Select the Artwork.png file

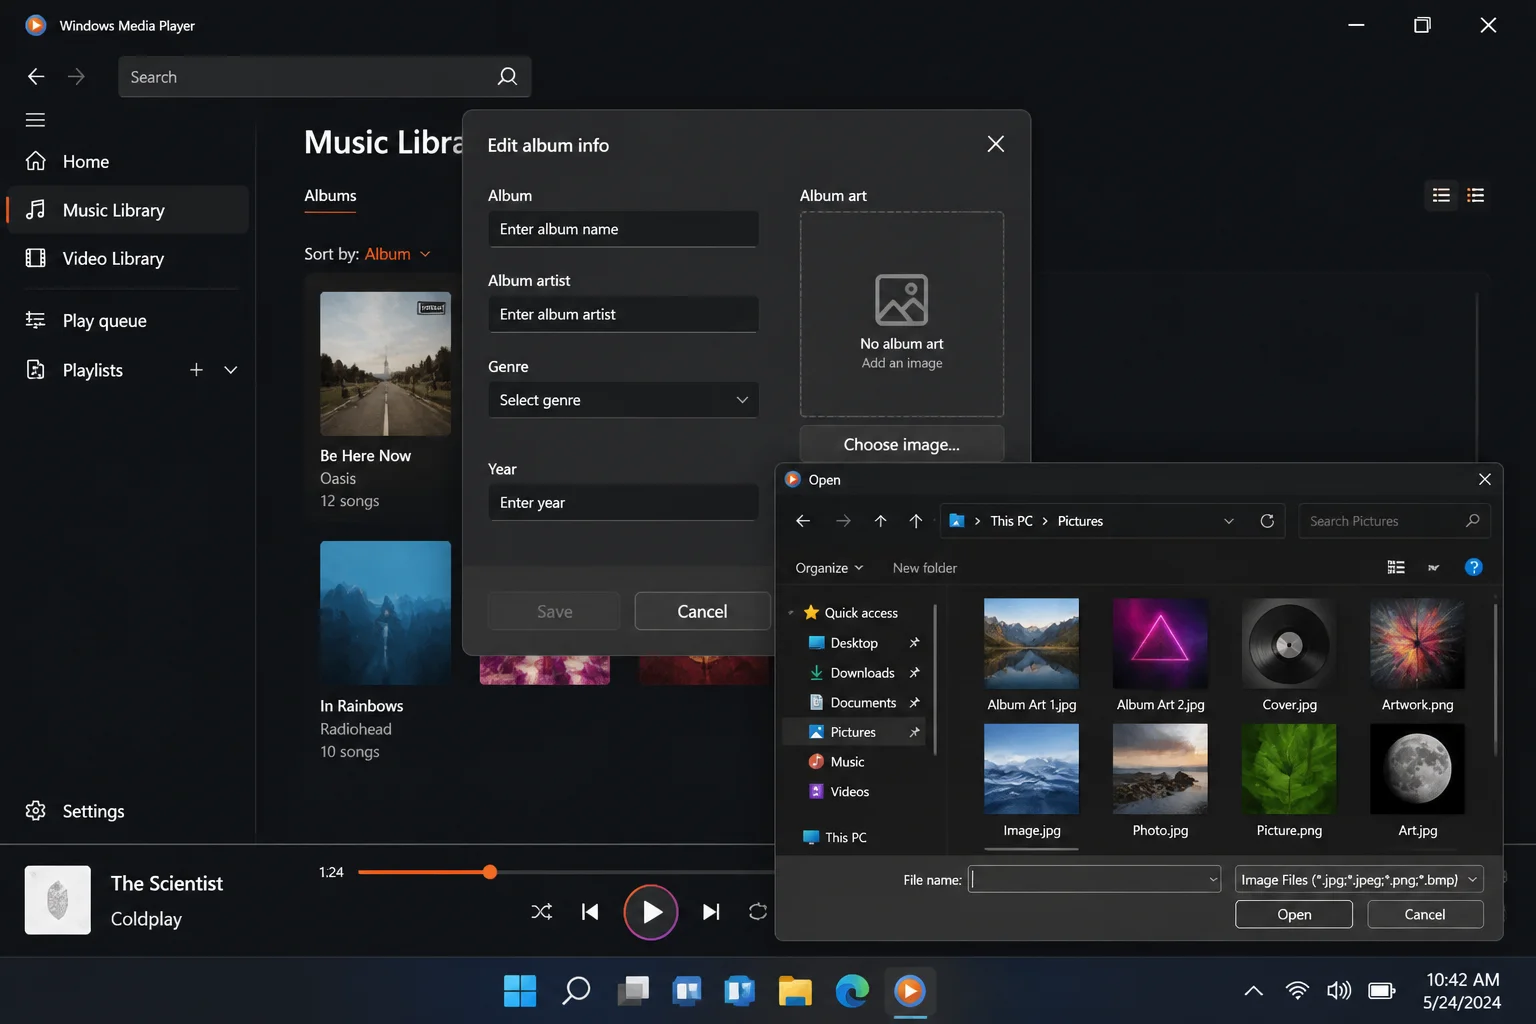(1417, 656)
